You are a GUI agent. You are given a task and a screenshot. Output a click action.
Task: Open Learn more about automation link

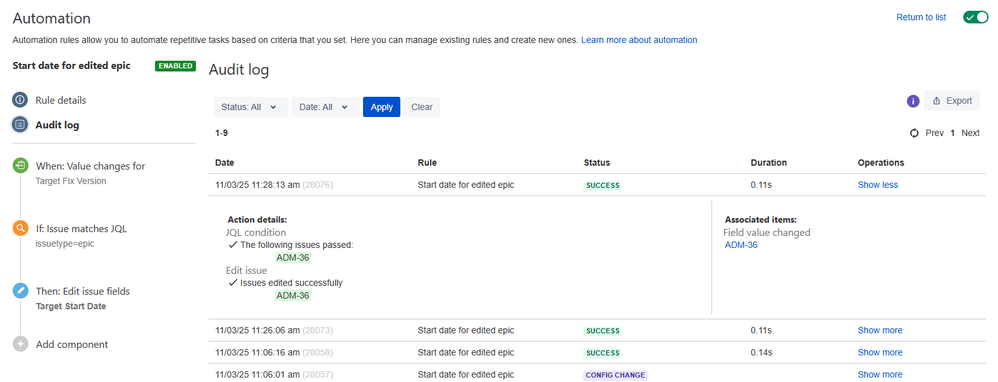point(639,39)
